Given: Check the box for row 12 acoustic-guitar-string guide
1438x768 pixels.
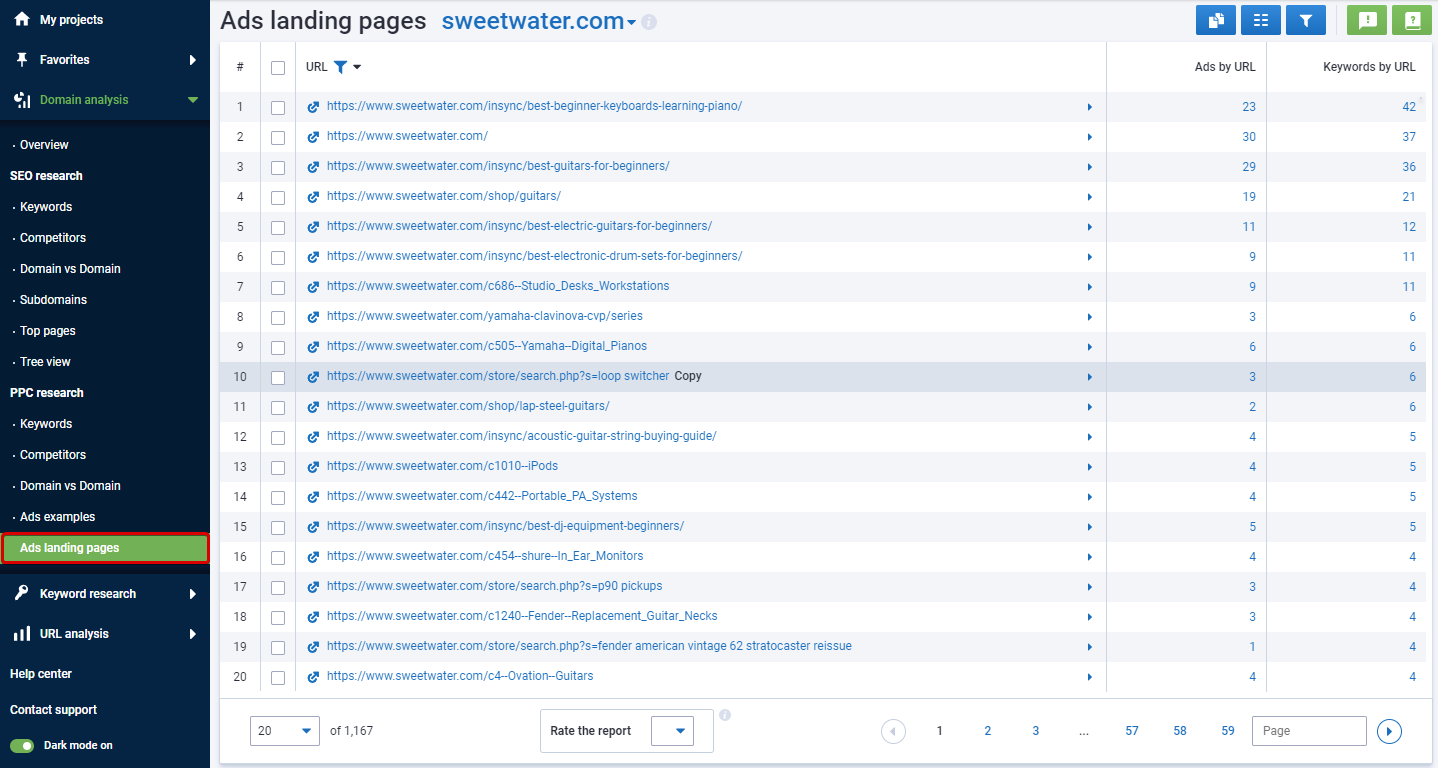Looking at the screenshot, I should tap(278, 438).
